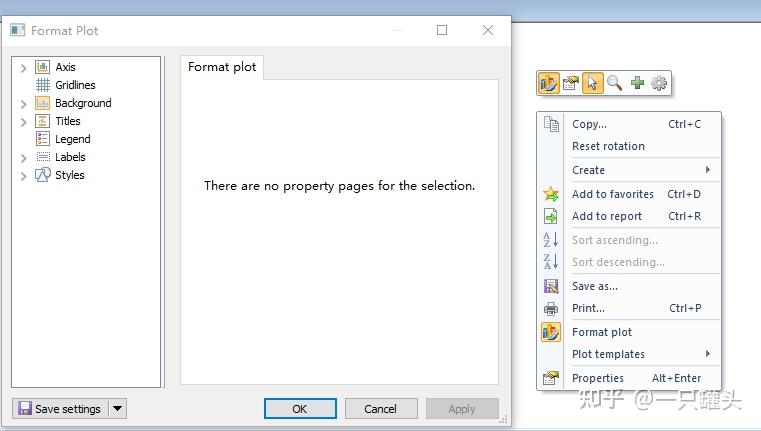Click the Format plot icon in mini toolbar
Viewport: 761px width, 431px height.
(548, 84)
